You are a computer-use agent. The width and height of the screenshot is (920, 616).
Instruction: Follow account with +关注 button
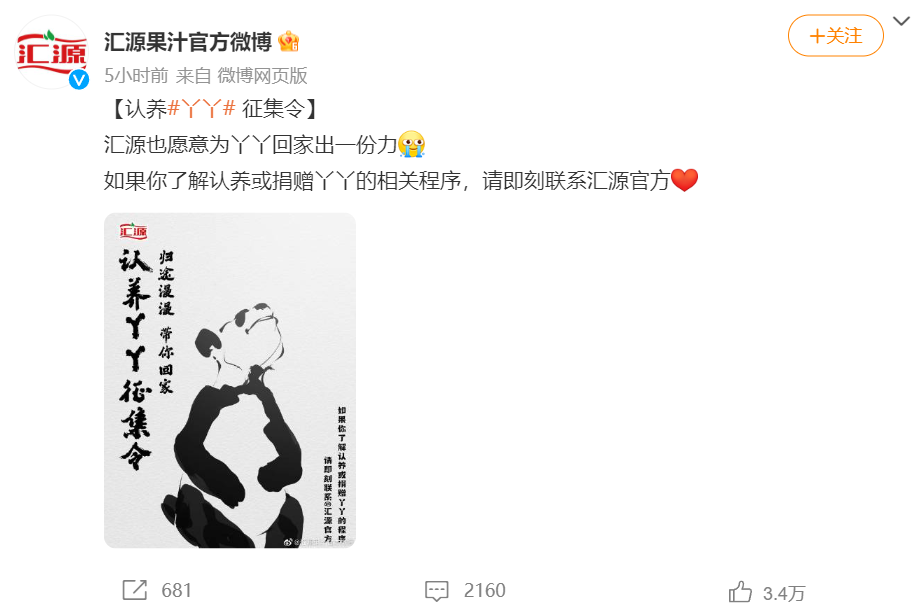point(836,36)
